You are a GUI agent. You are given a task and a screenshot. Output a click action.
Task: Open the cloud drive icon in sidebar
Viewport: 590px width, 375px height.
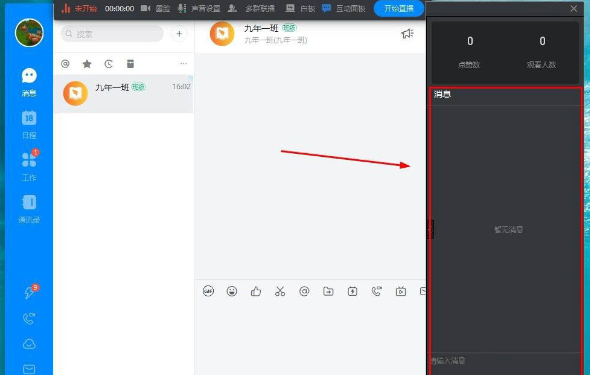click(x=29, y=344)
